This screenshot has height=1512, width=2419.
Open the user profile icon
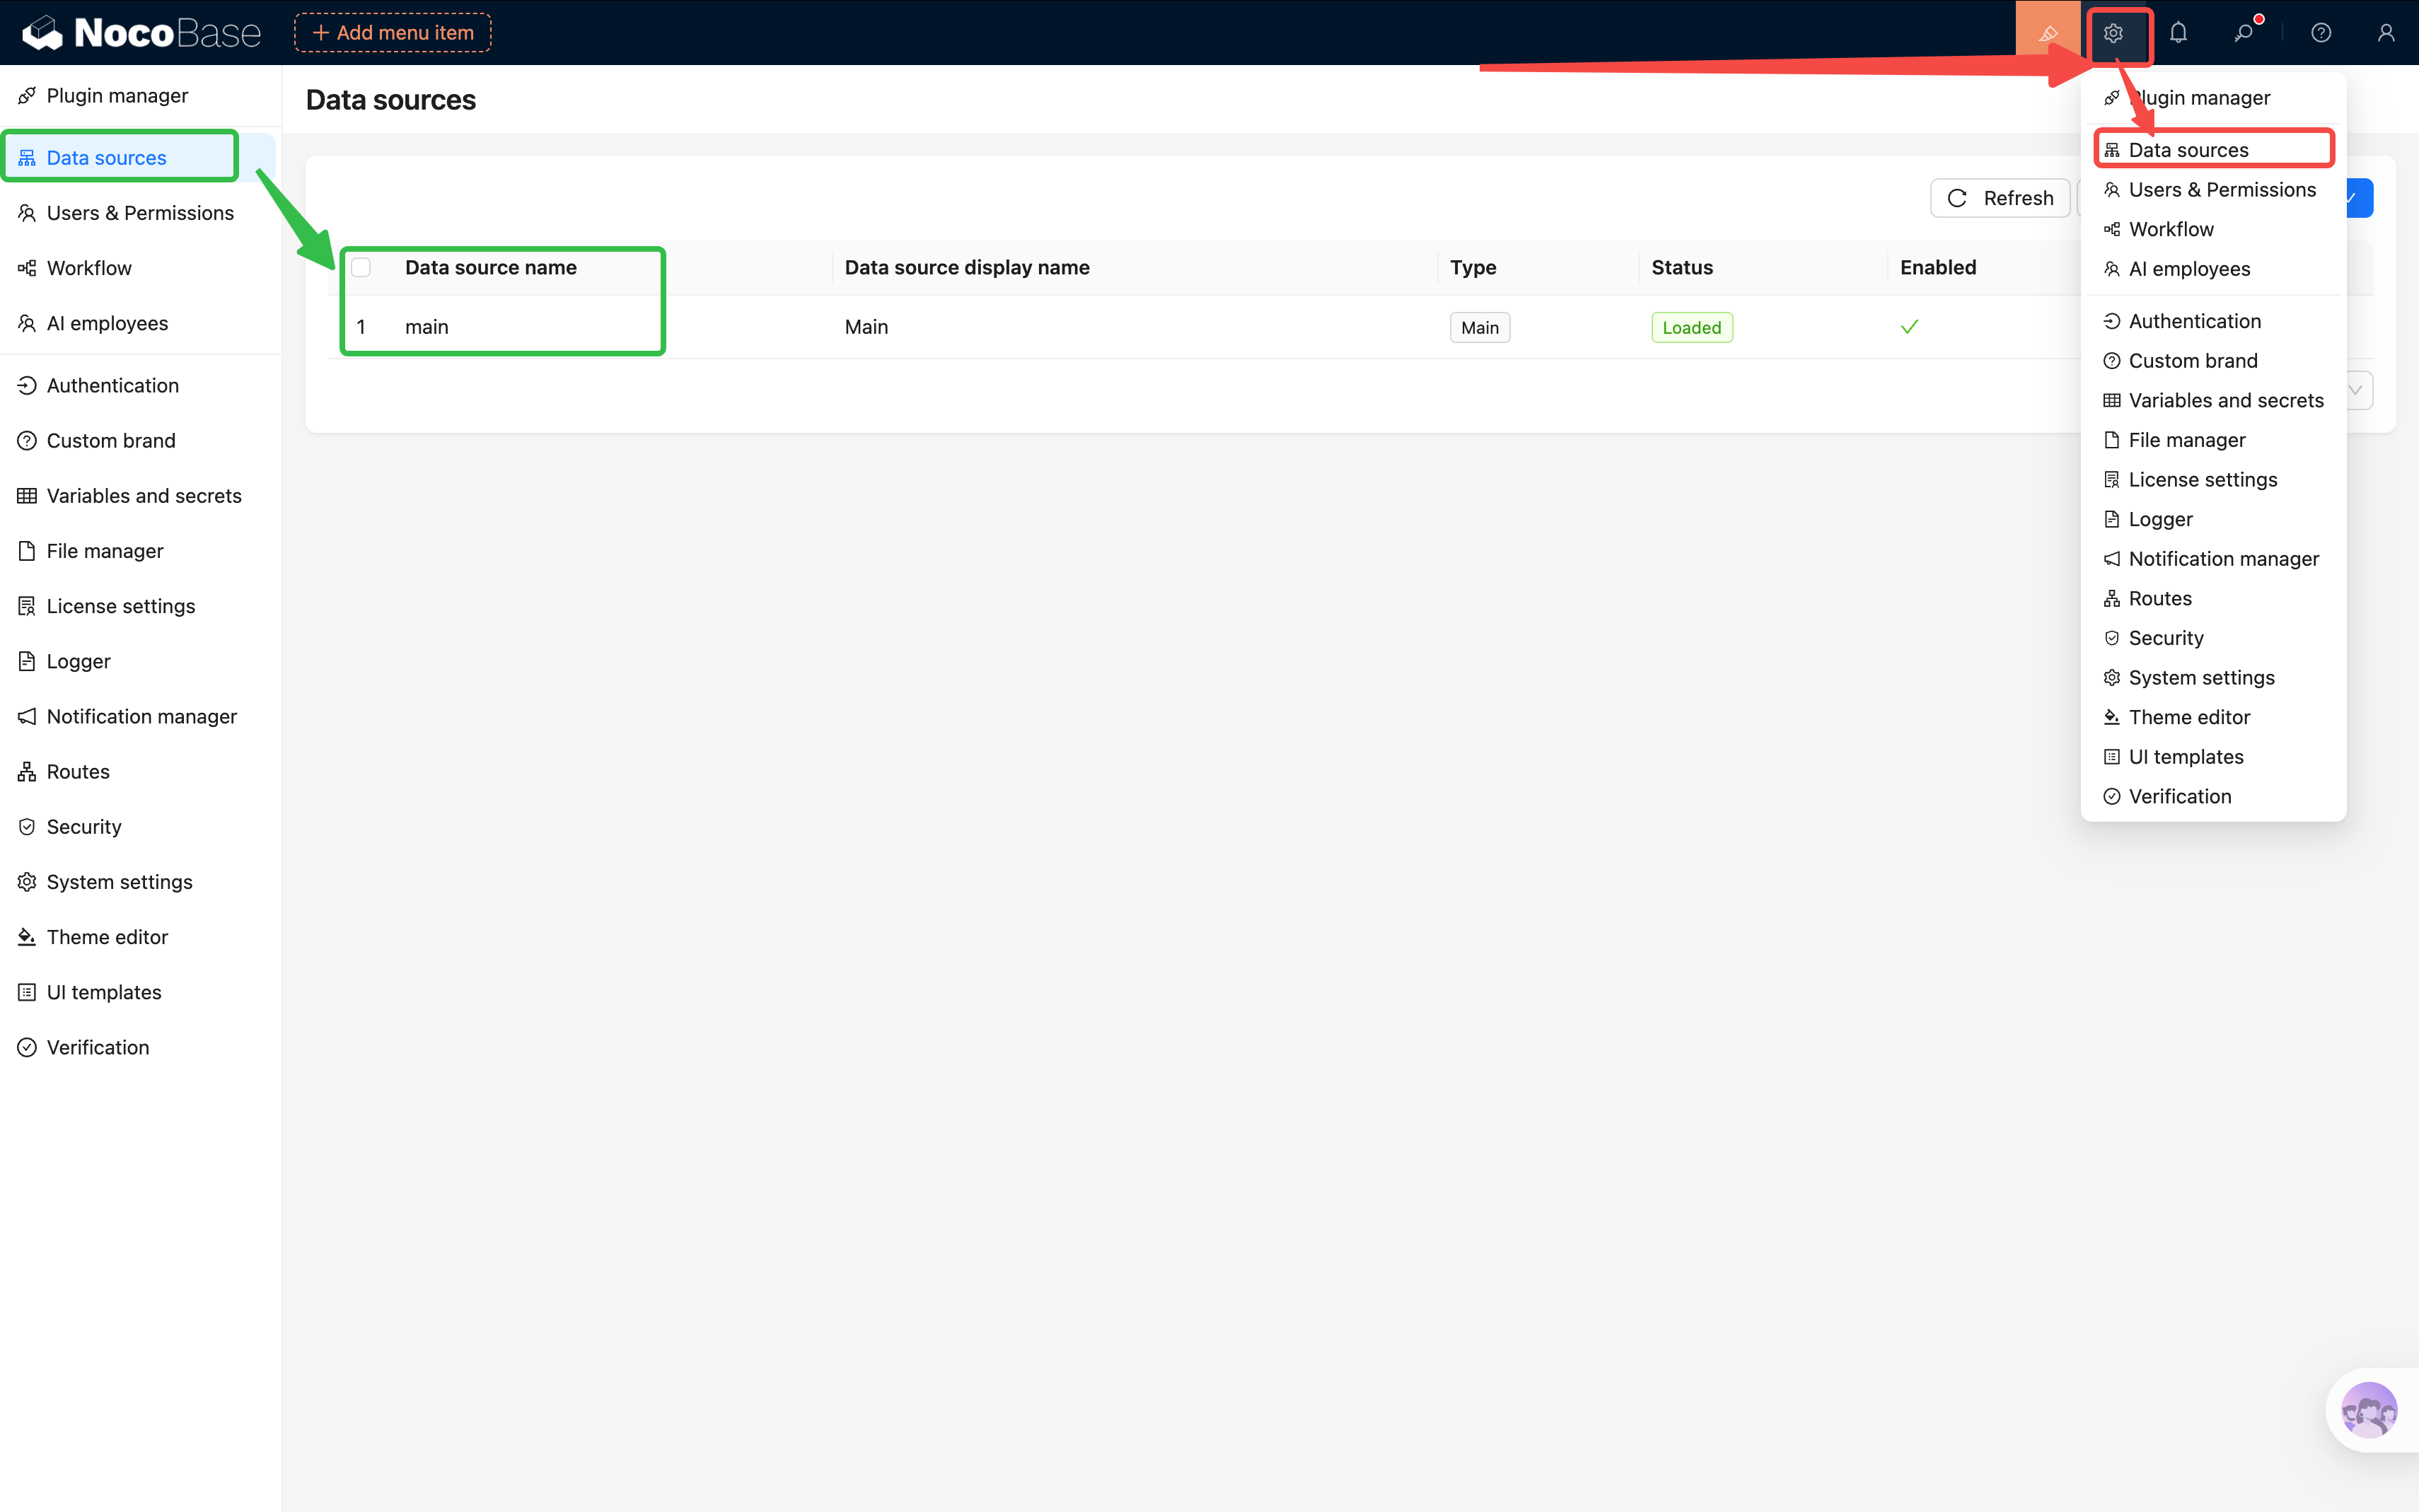point(2386,33)
